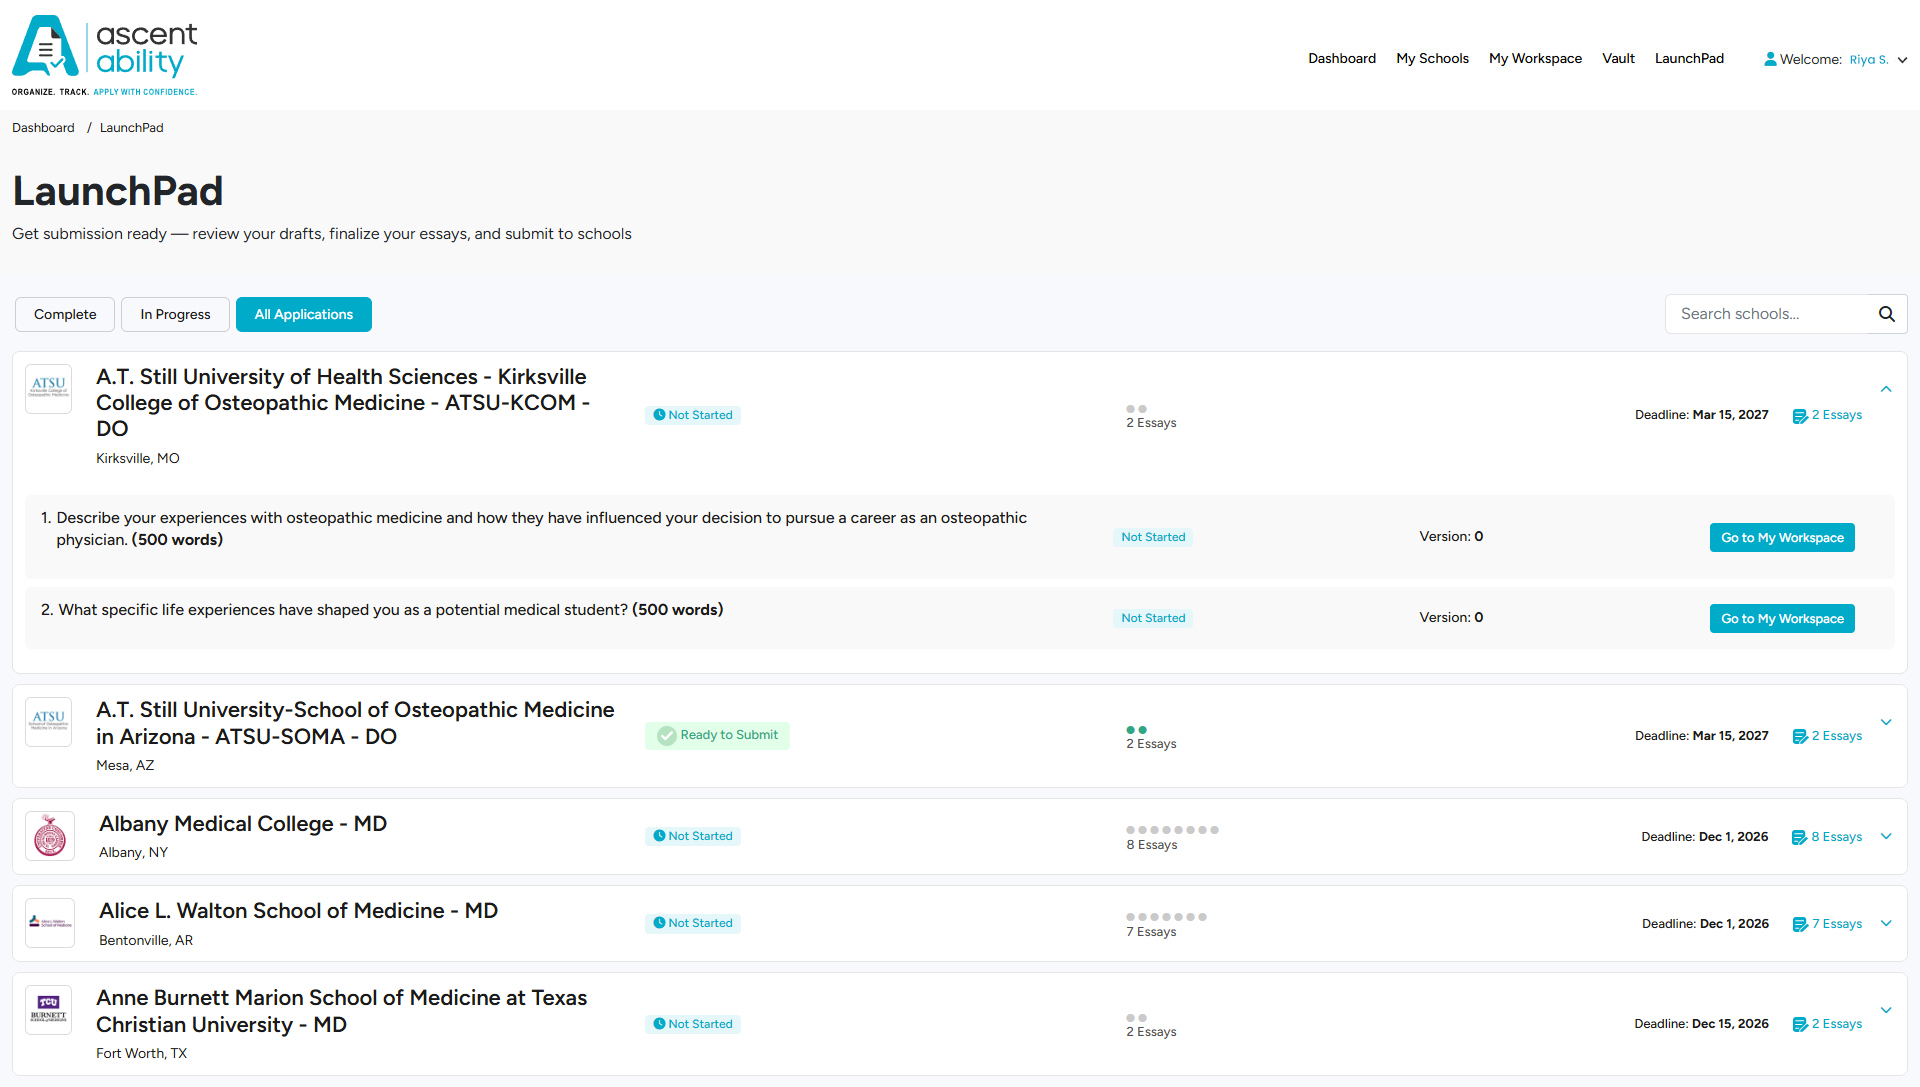Open My Schools in top navigation
Screen dimensions: 1920x1087
tap(1432, 59)
